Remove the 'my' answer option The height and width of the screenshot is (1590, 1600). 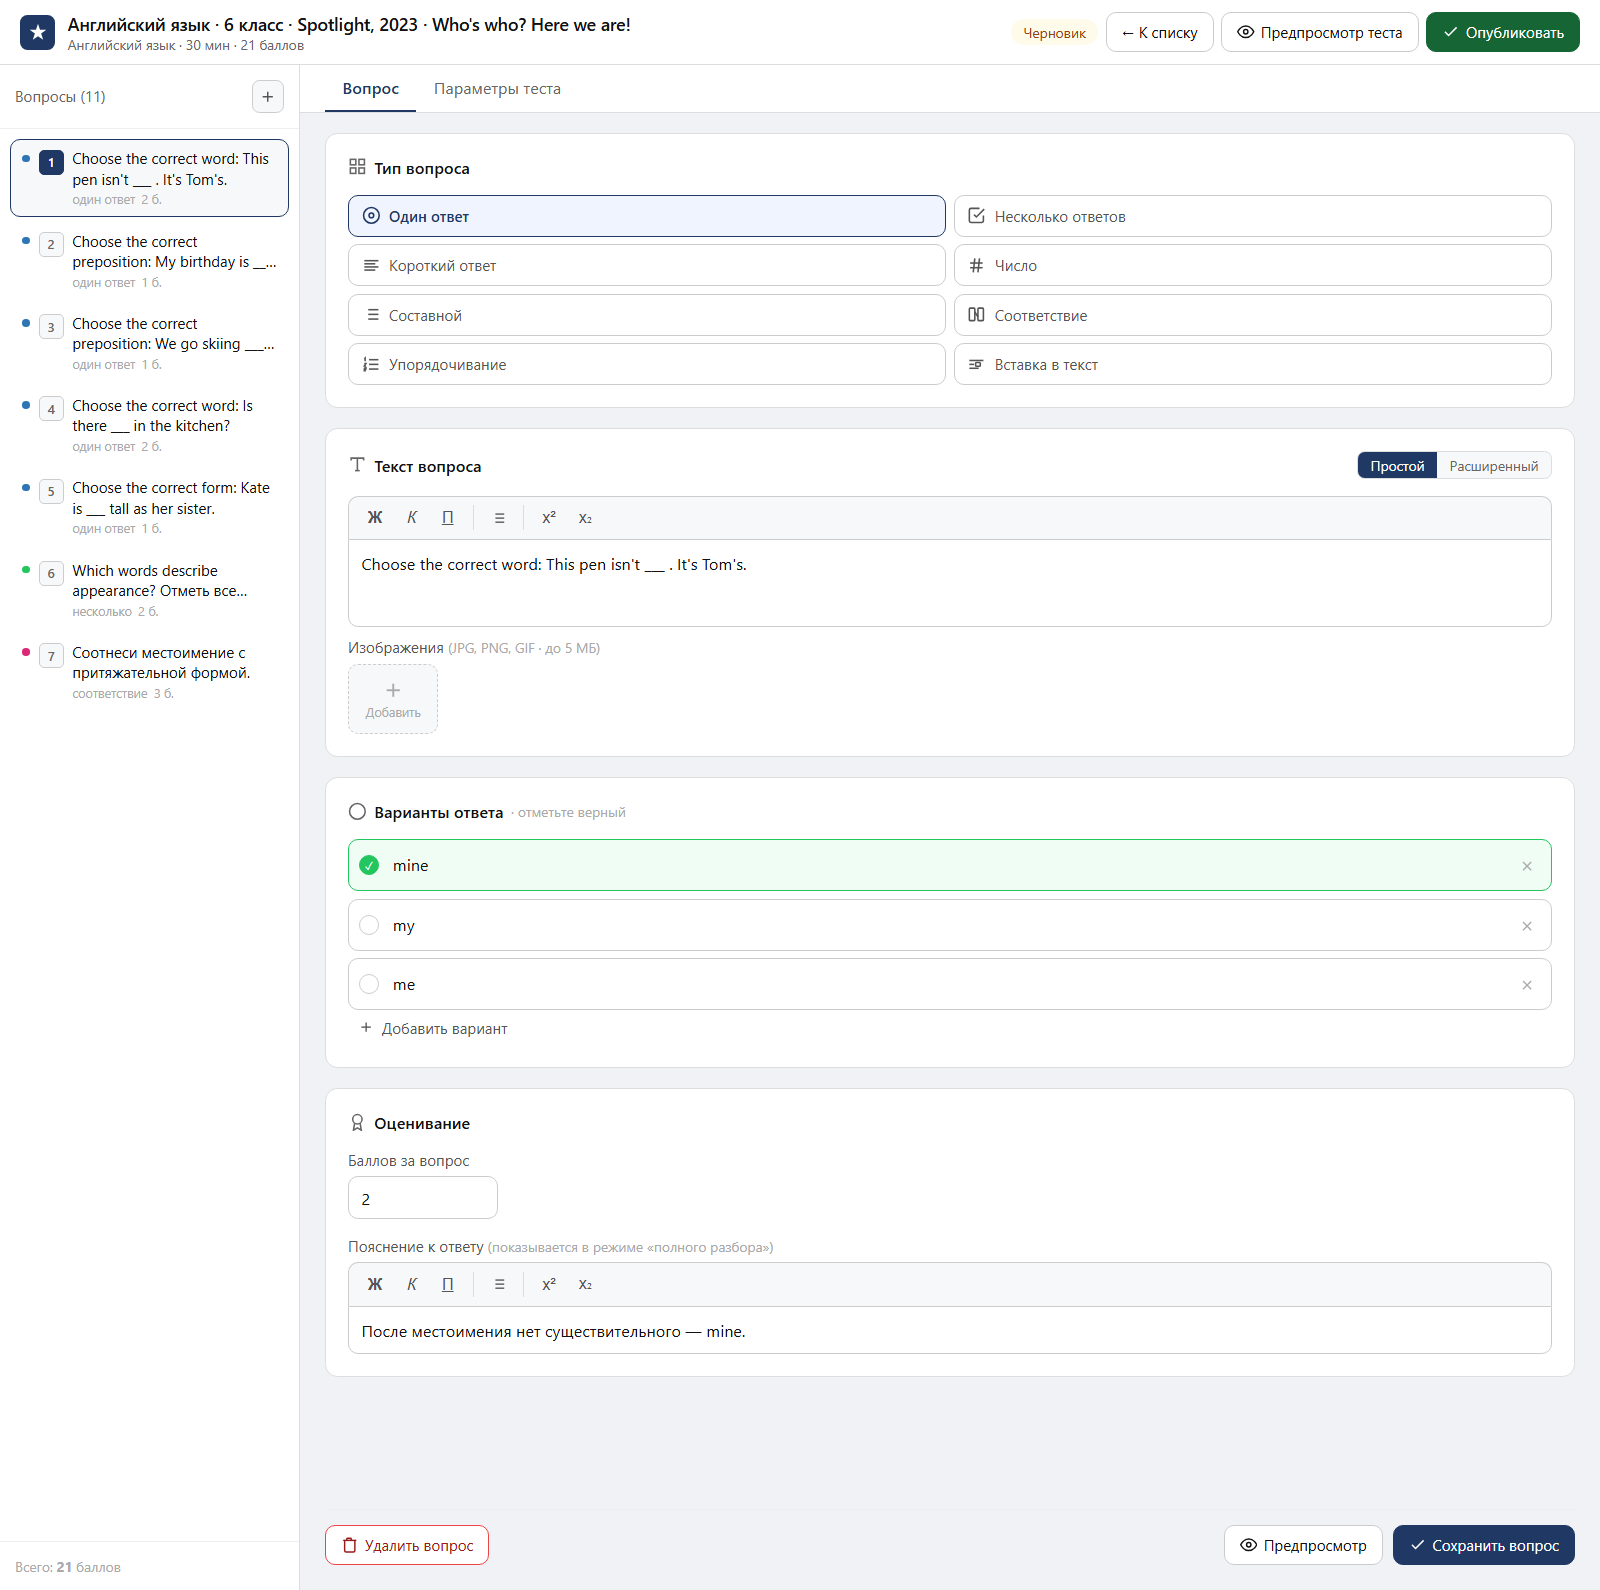(1527, 926)
